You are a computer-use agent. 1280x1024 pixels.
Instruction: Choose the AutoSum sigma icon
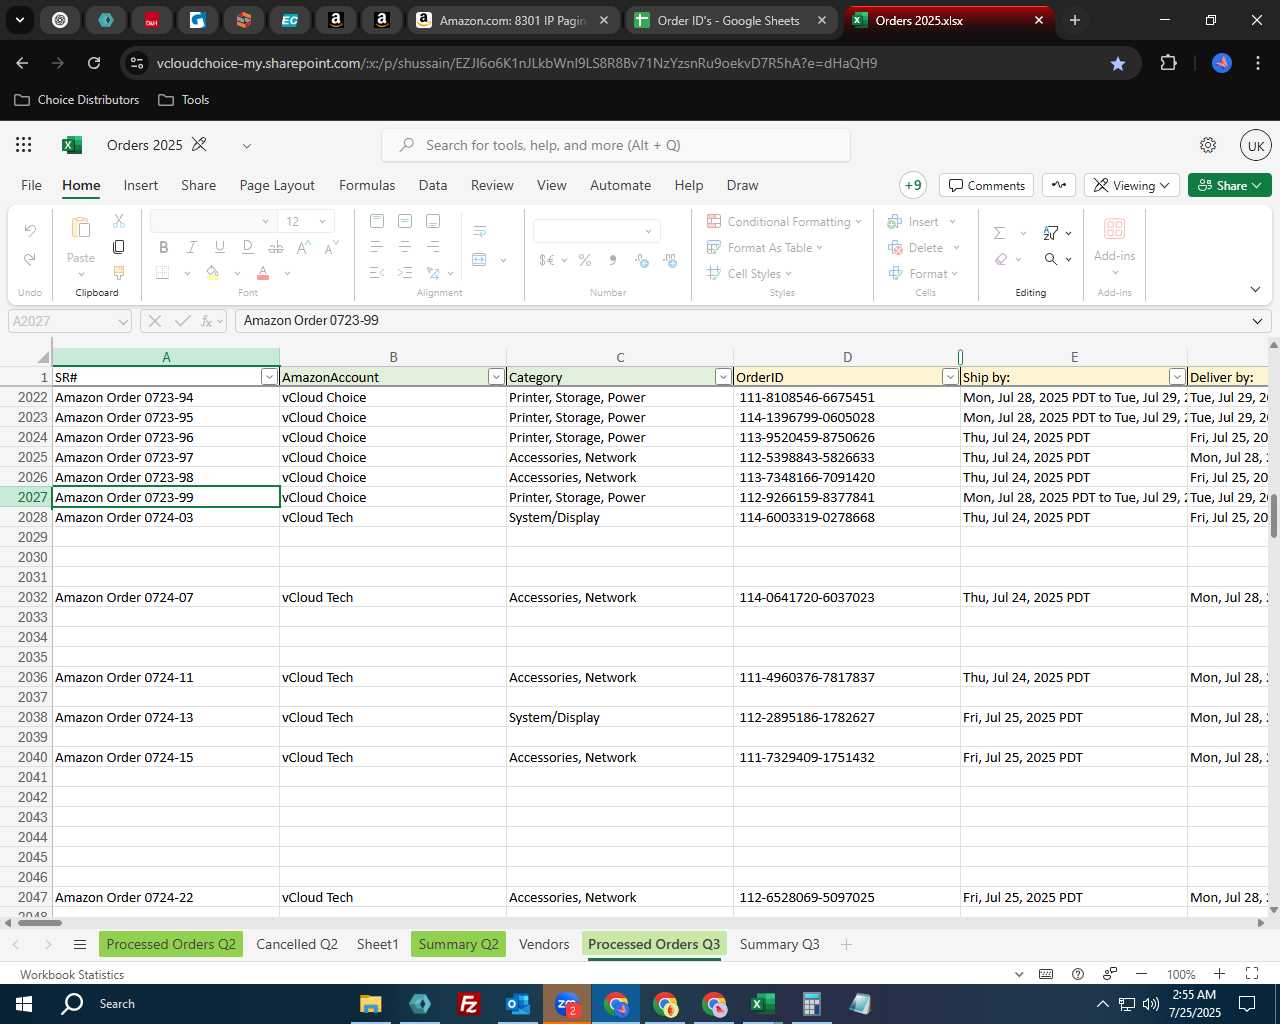999,232
